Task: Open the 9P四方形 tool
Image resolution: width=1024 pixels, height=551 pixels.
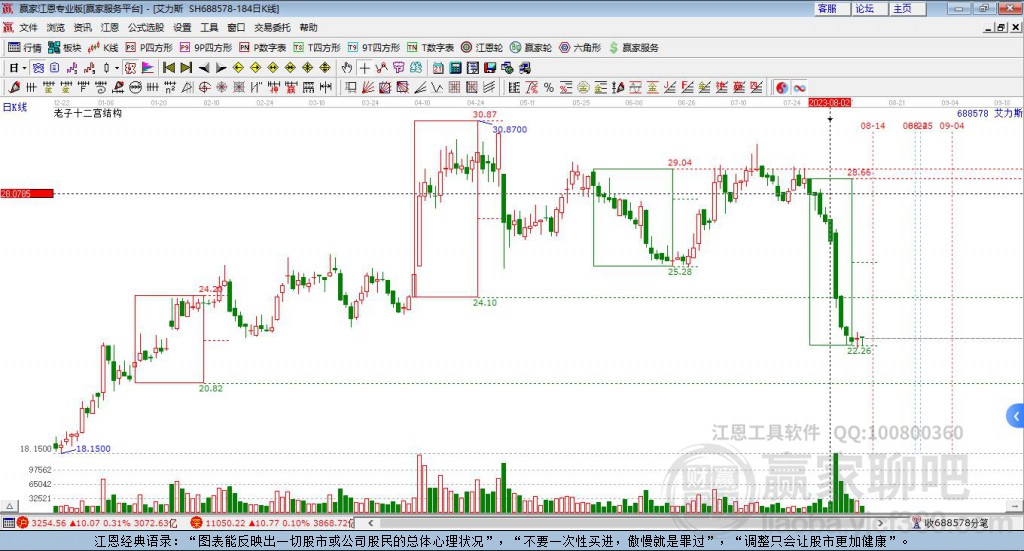Action: tap(206, 48)
